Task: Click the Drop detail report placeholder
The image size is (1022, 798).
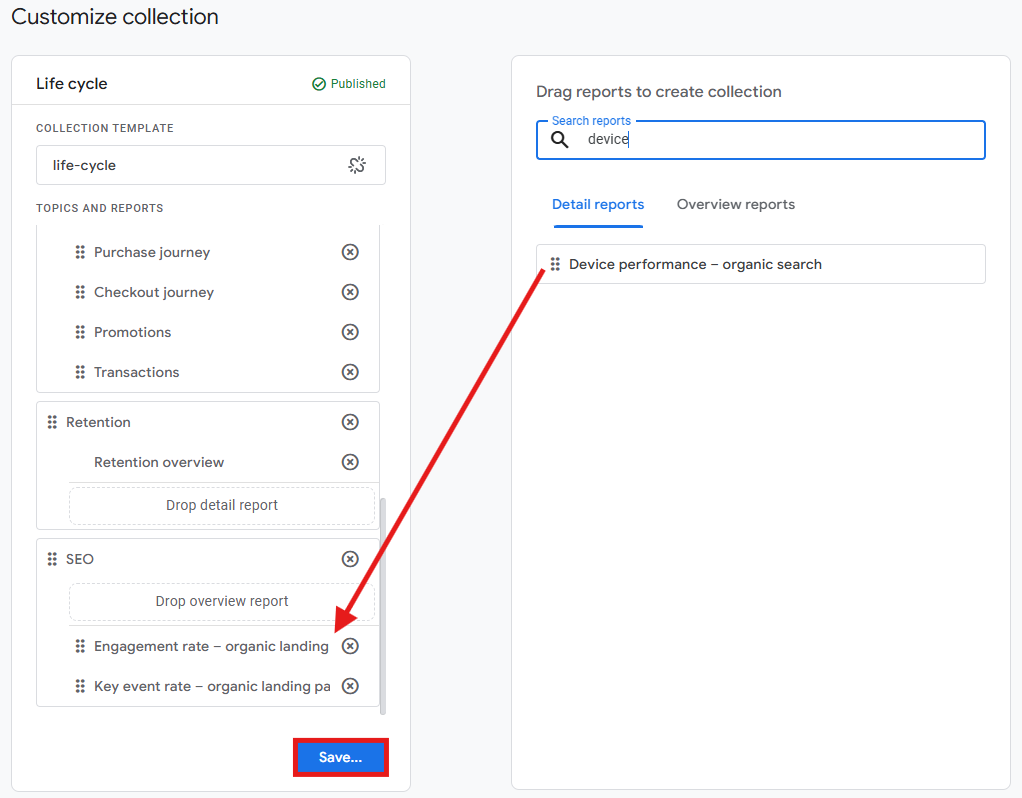Action: pos(222,505)
